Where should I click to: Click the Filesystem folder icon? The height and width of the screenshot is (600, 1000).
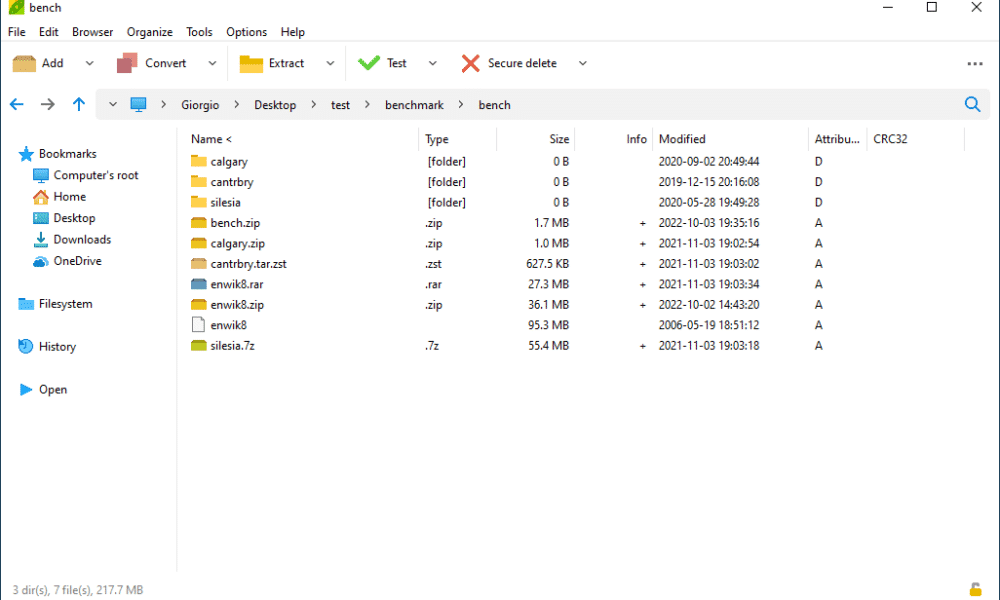point(26,304)
